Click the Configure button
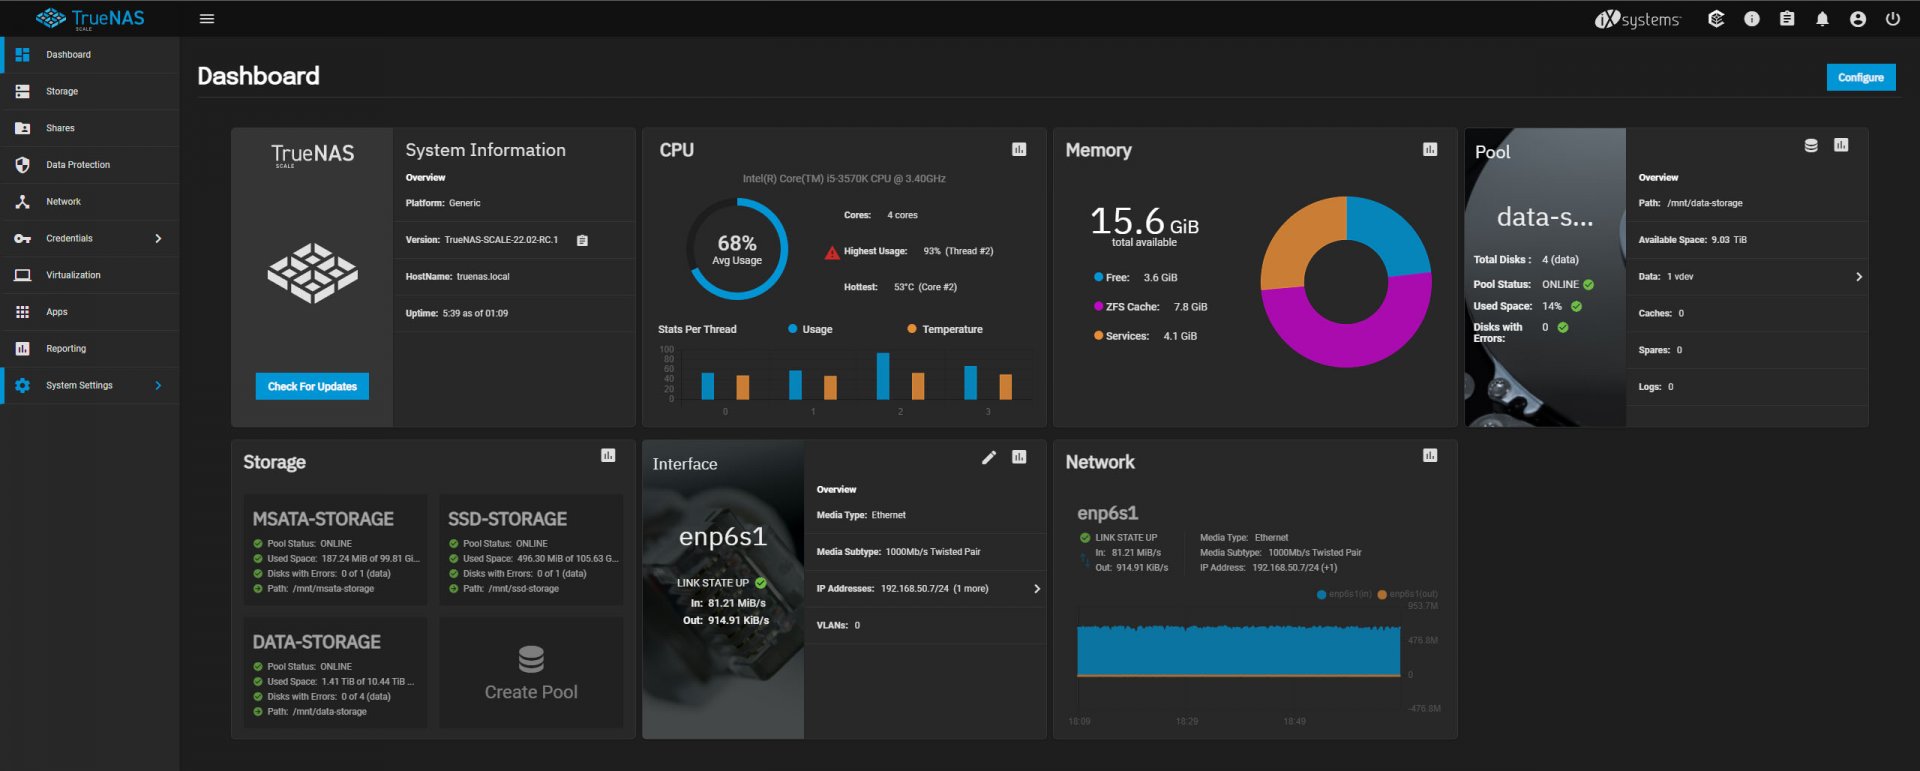The height and width of the screenshot is (771, 1920). tap(1860, 77)
